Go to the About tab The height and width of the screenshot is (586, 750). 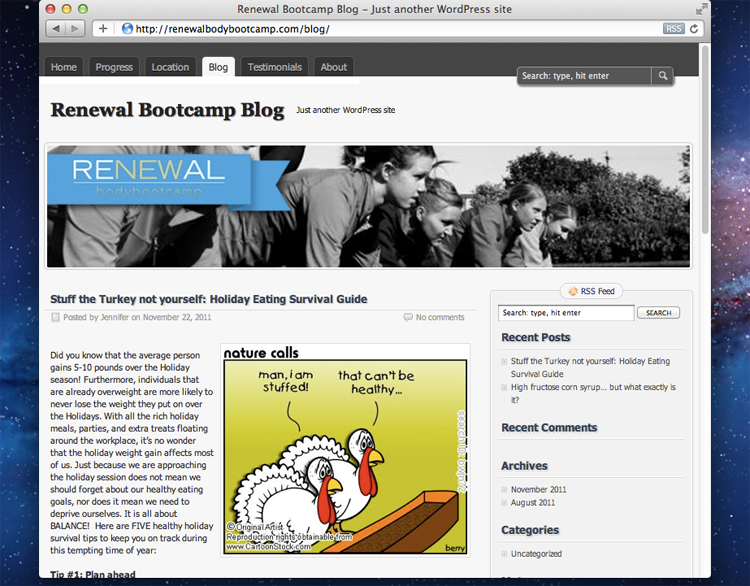click(334, 67)
